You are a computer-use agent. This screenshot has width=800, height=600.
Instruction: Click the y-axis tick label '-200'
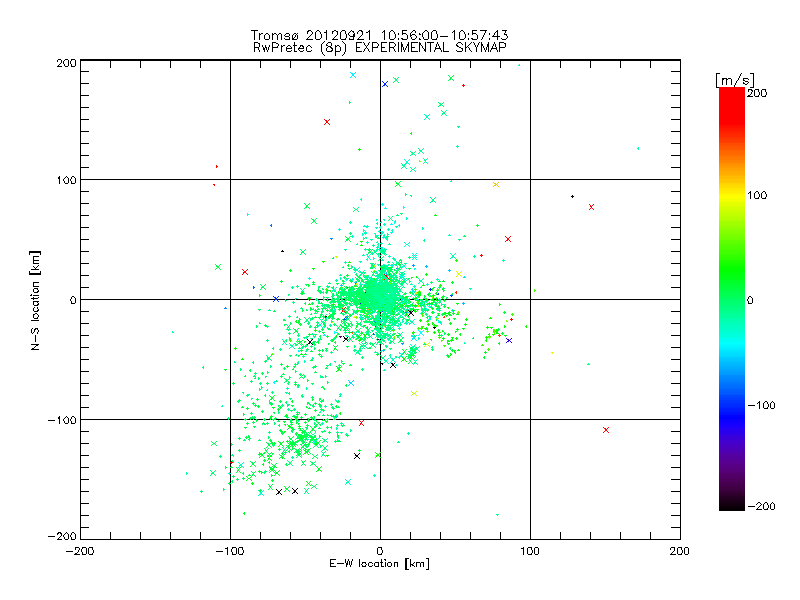62,536
